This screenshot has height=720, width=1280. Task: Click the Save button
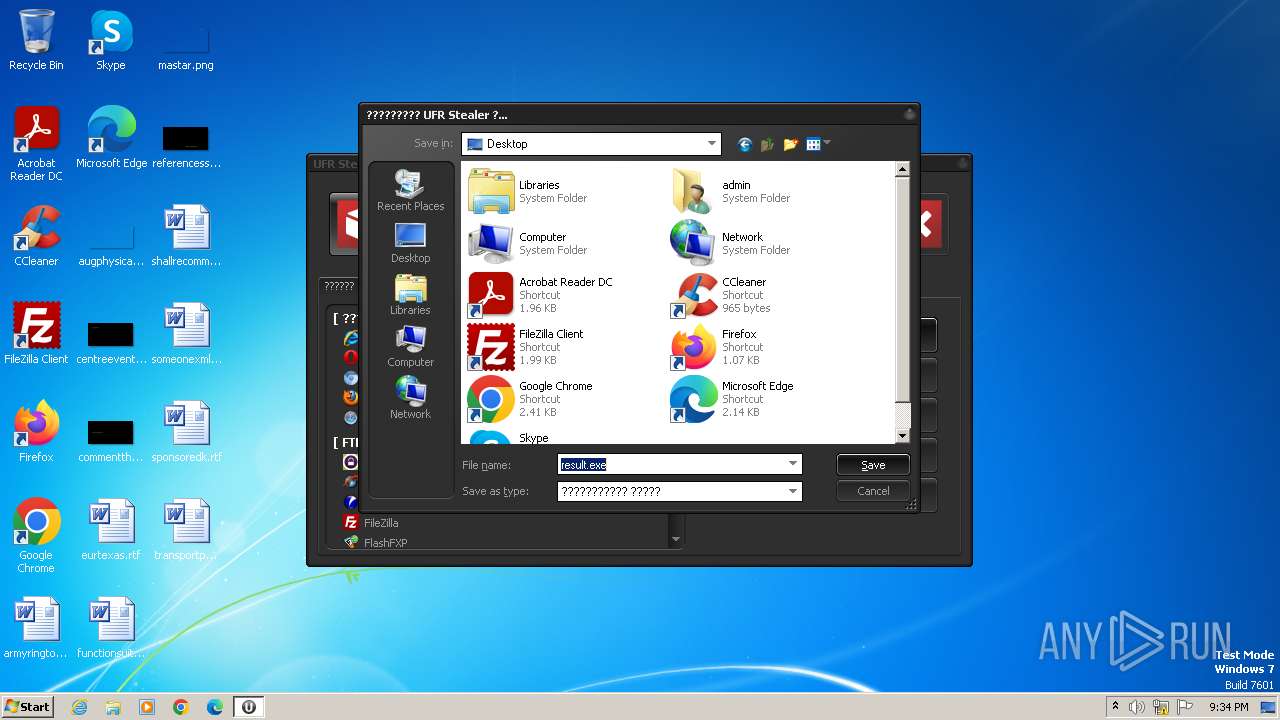click(873, 465)
